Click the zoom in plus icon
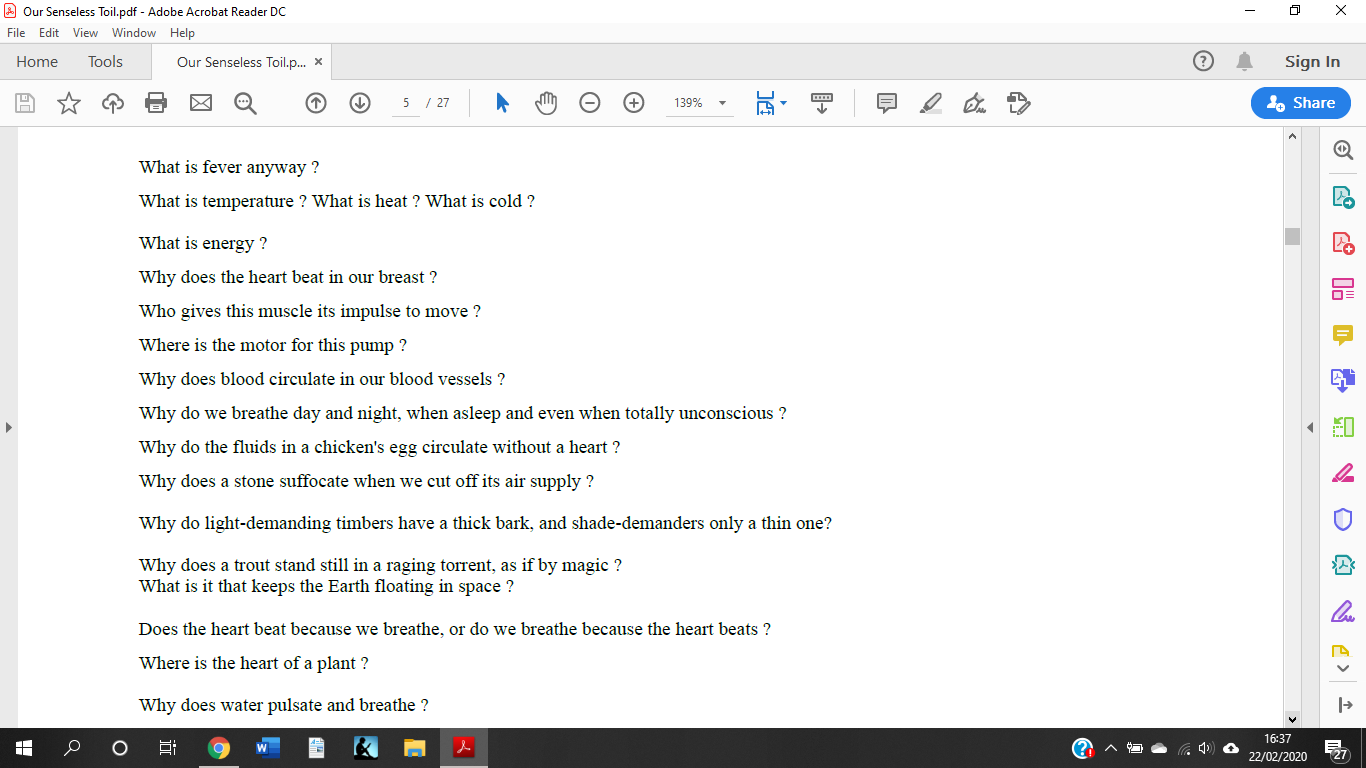Viewport: 1366px width, 768px height. click(634, 103)
